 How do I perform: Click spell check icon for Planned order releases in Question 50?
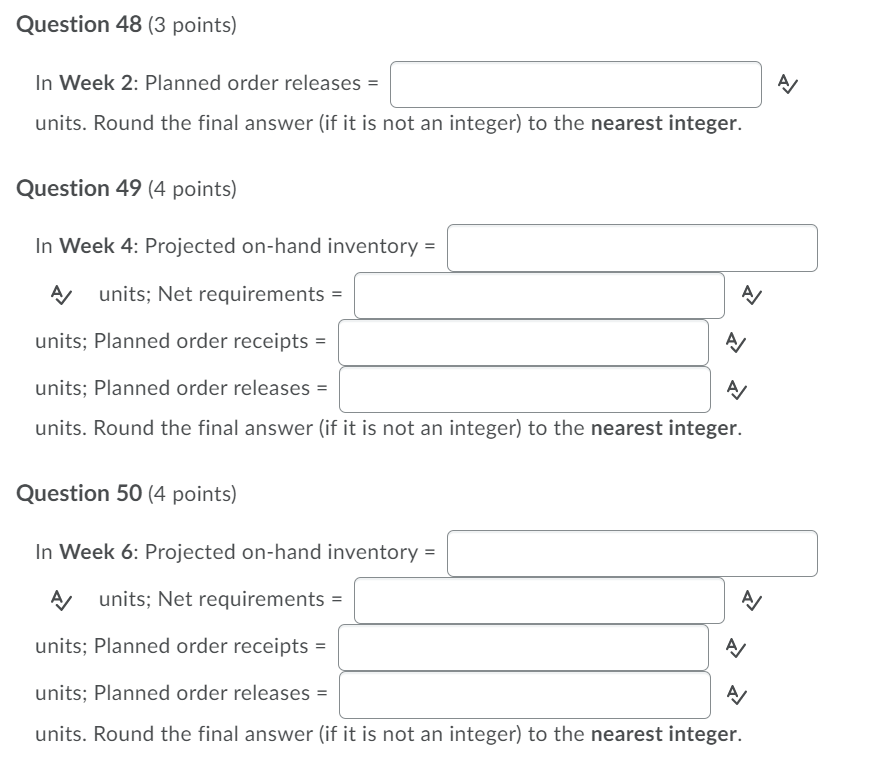tap(738, 694)
